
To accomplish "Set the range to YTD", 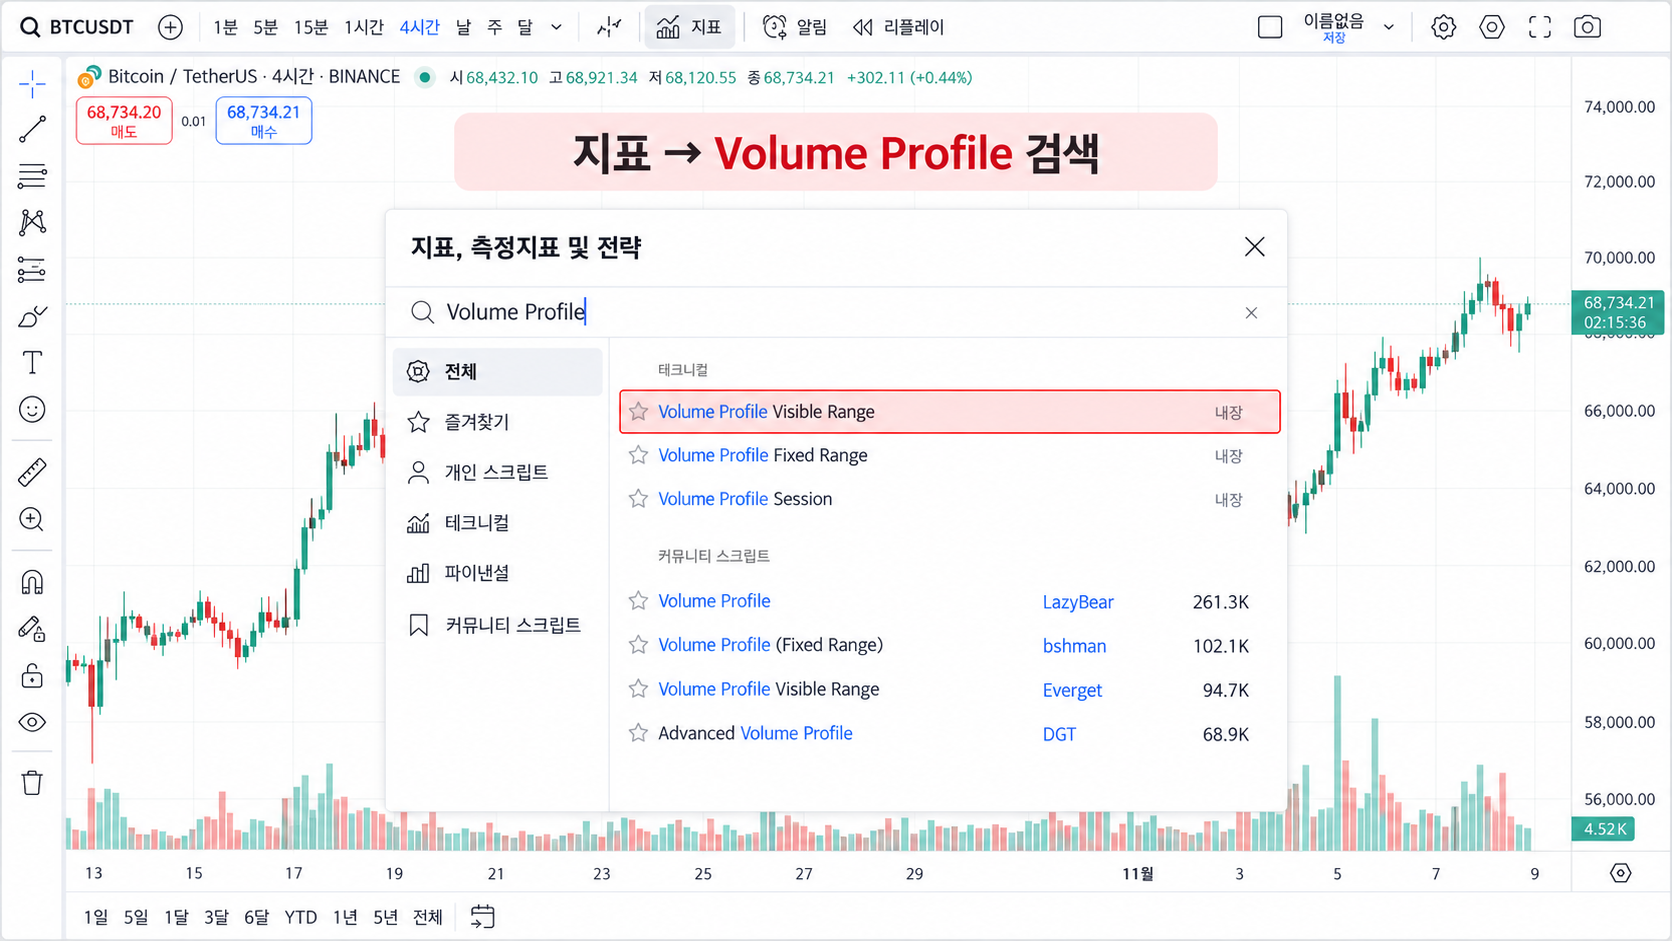I will (300, 917).
